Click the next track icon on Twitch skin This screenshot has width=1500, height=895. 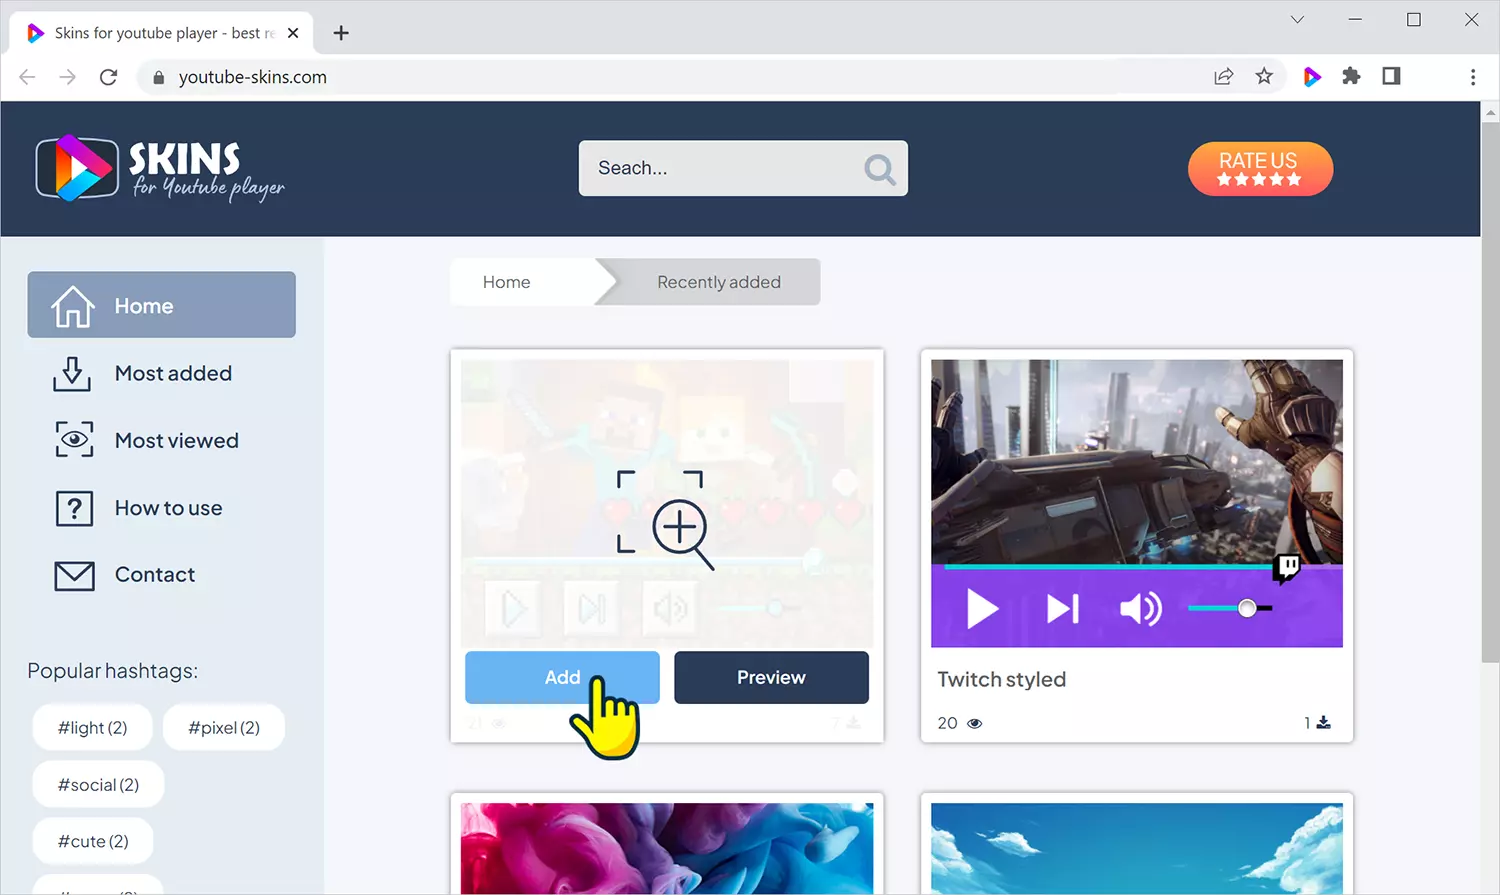[1062, 608]
